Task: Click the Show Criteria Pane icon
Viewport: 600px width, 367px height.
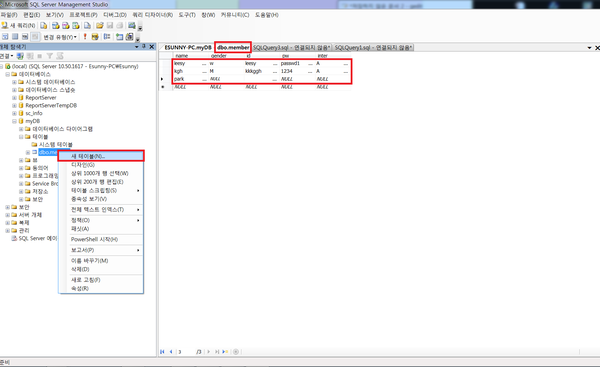Action: (15, 37)
